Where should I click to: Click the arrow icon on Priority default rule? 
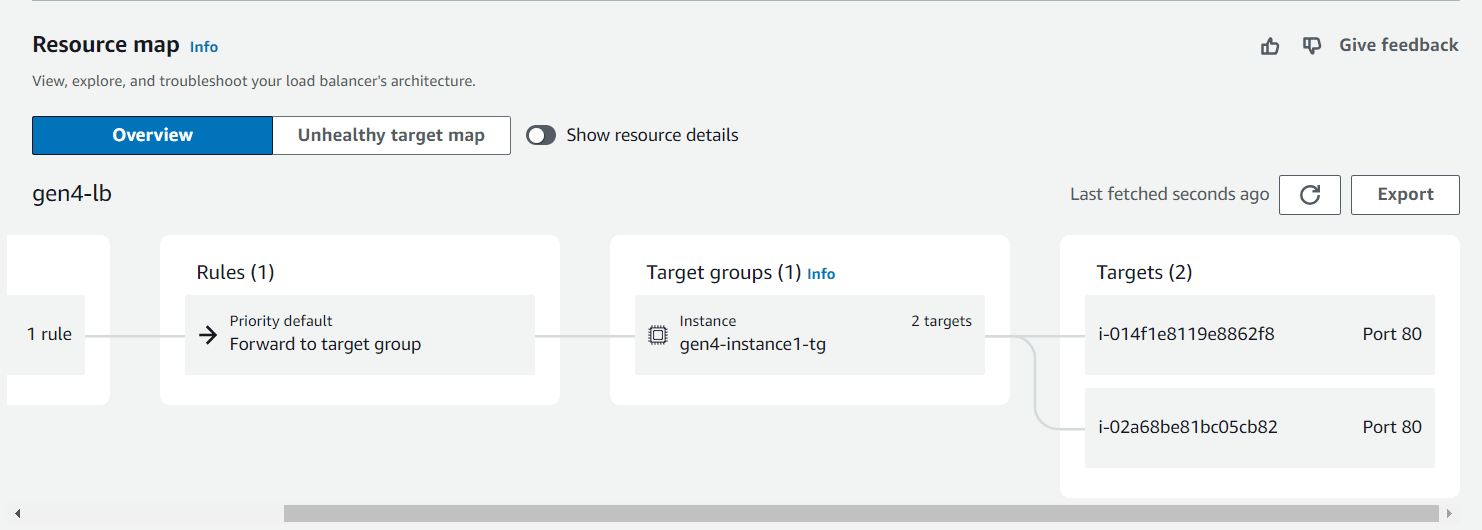click(208, 335)
